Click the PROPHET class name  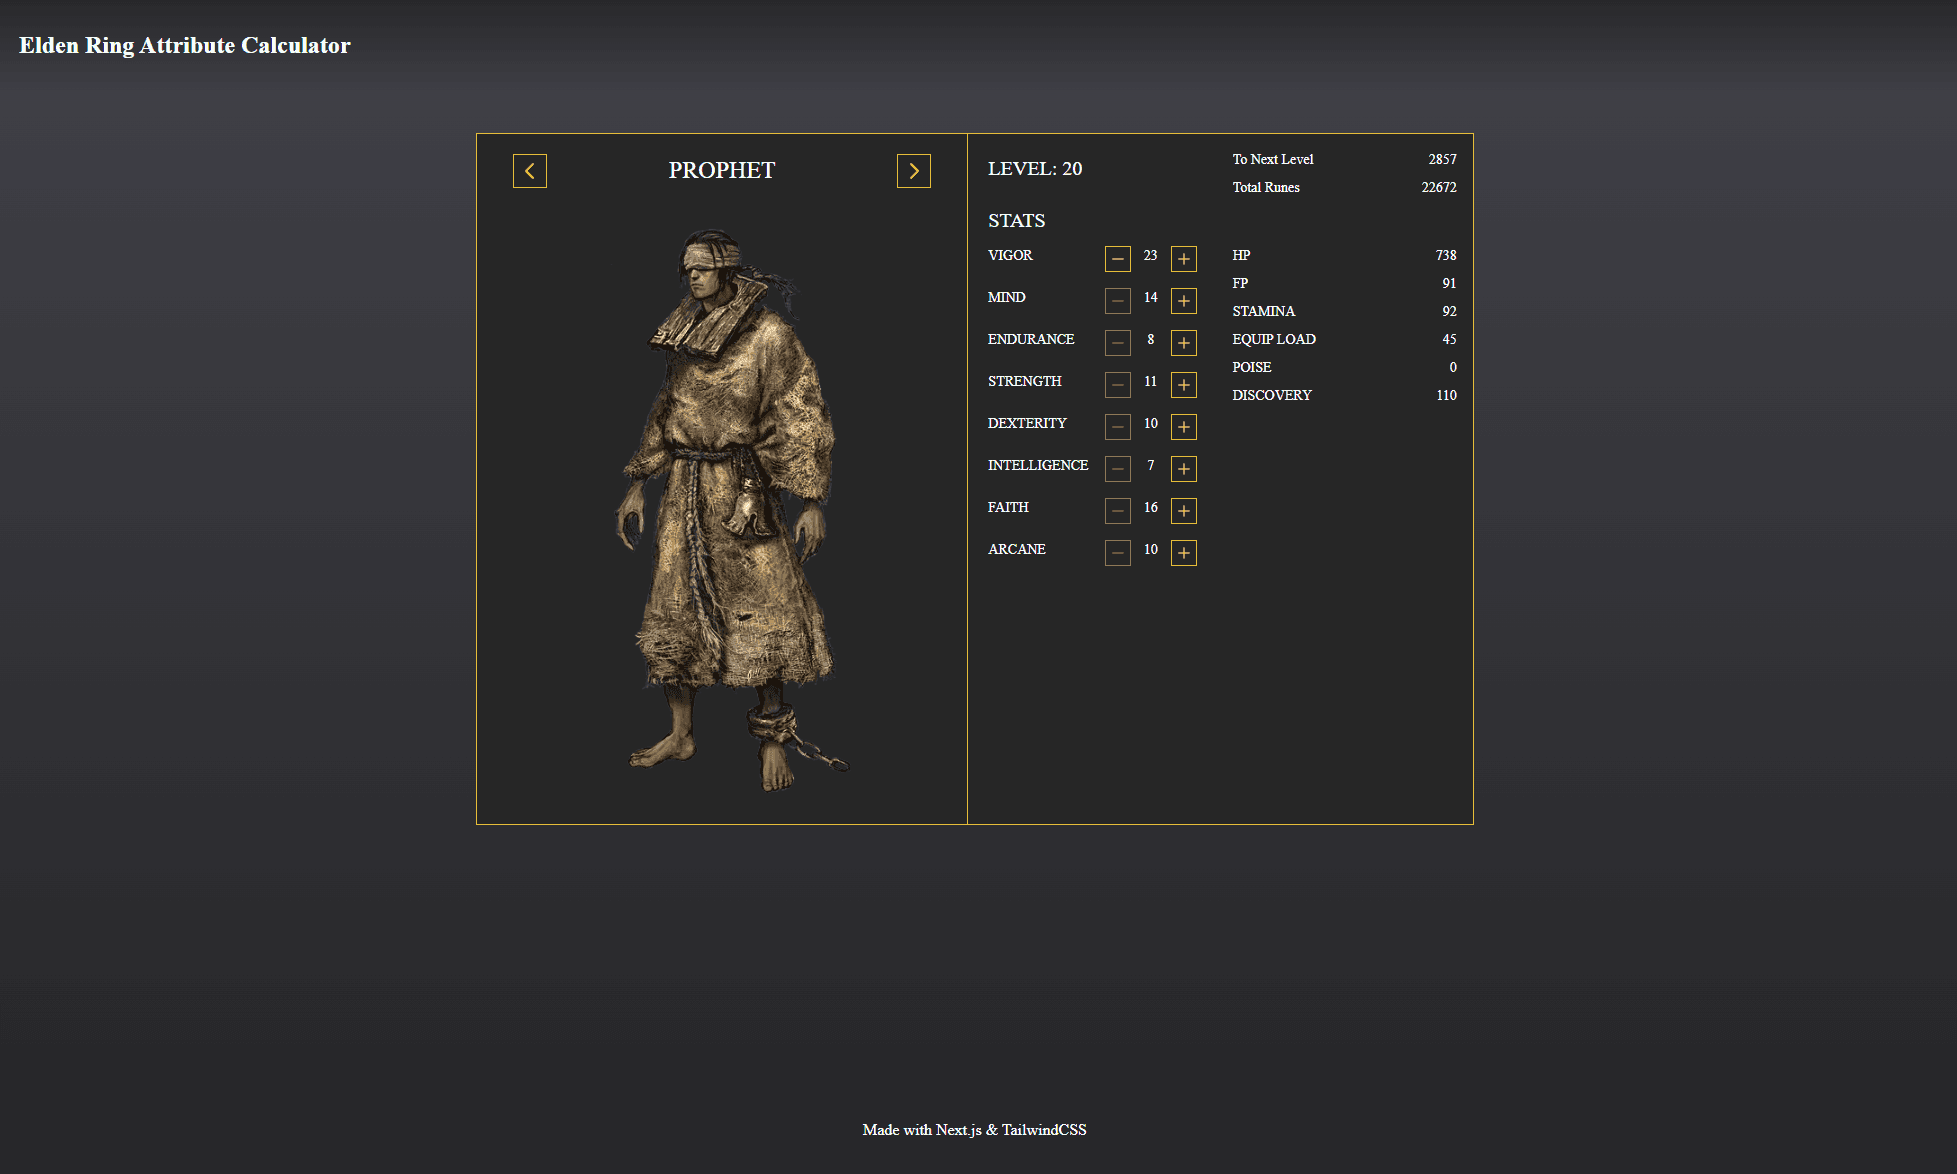coord(722,171)
